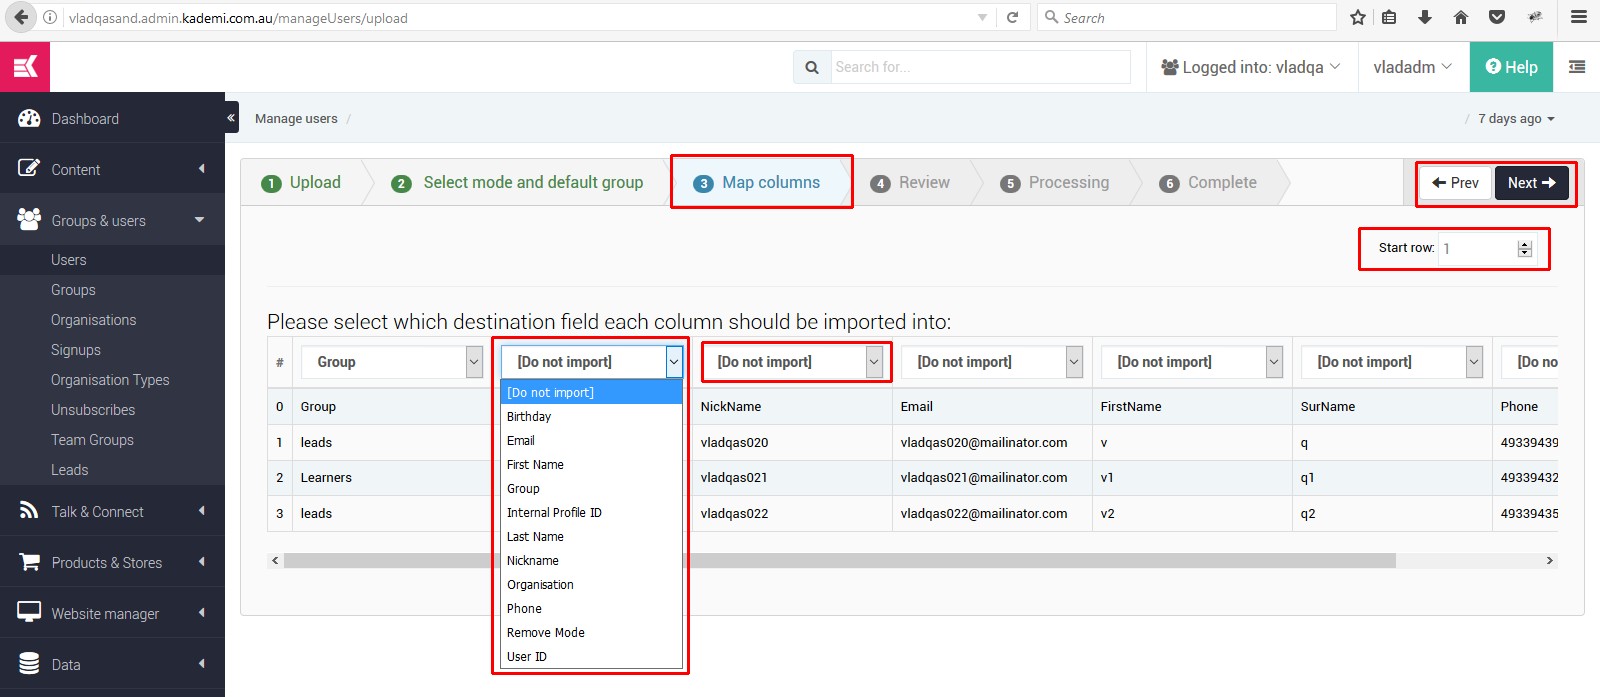Collapse the sidebar with double-arrow
The width and height of the screenshot is (1600, 697).
[x=231, y=117]
